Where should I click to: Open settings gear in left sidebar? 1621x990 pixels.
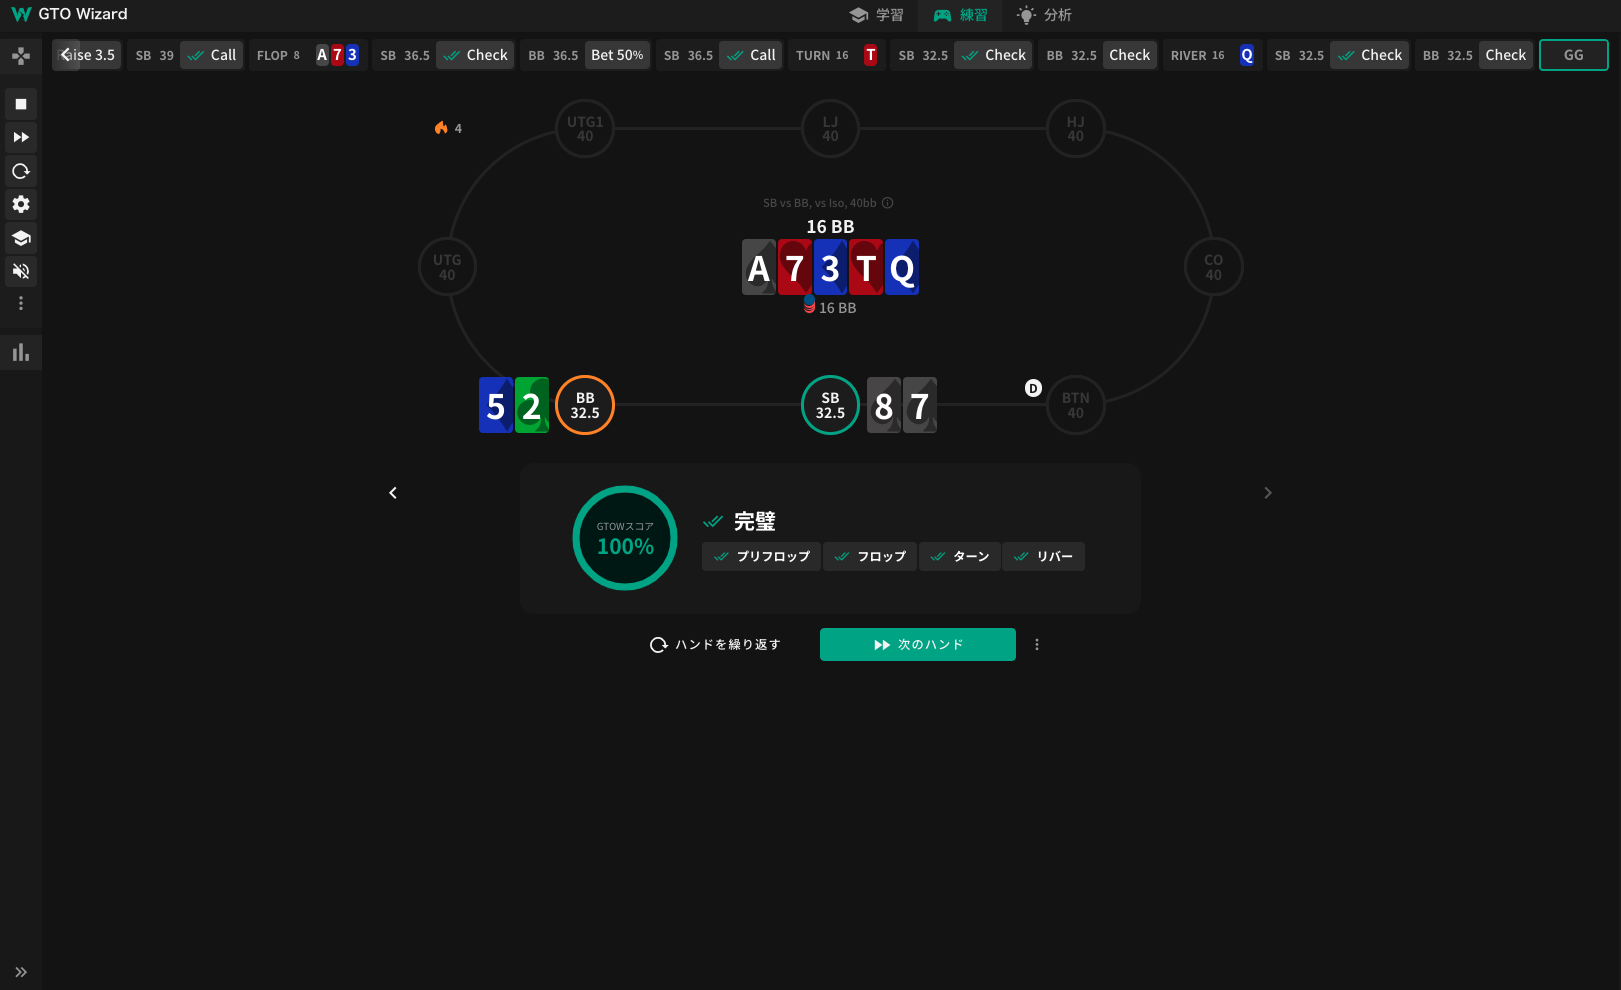pos(21,204)
